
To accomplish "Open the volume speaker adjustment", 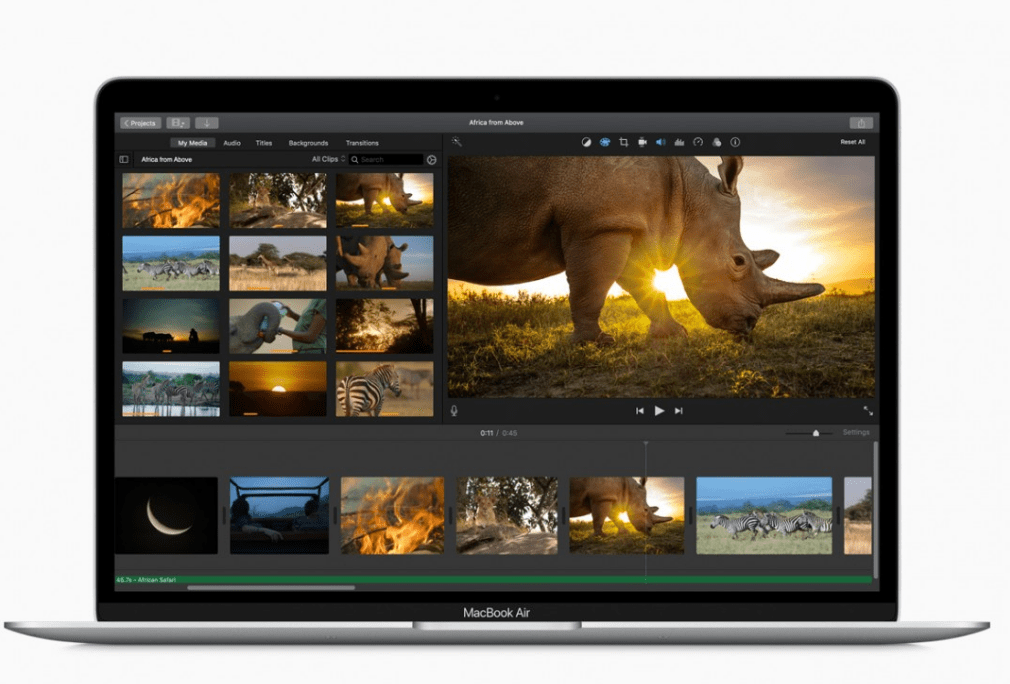I will pyautogui.click(x=660, y=142).
